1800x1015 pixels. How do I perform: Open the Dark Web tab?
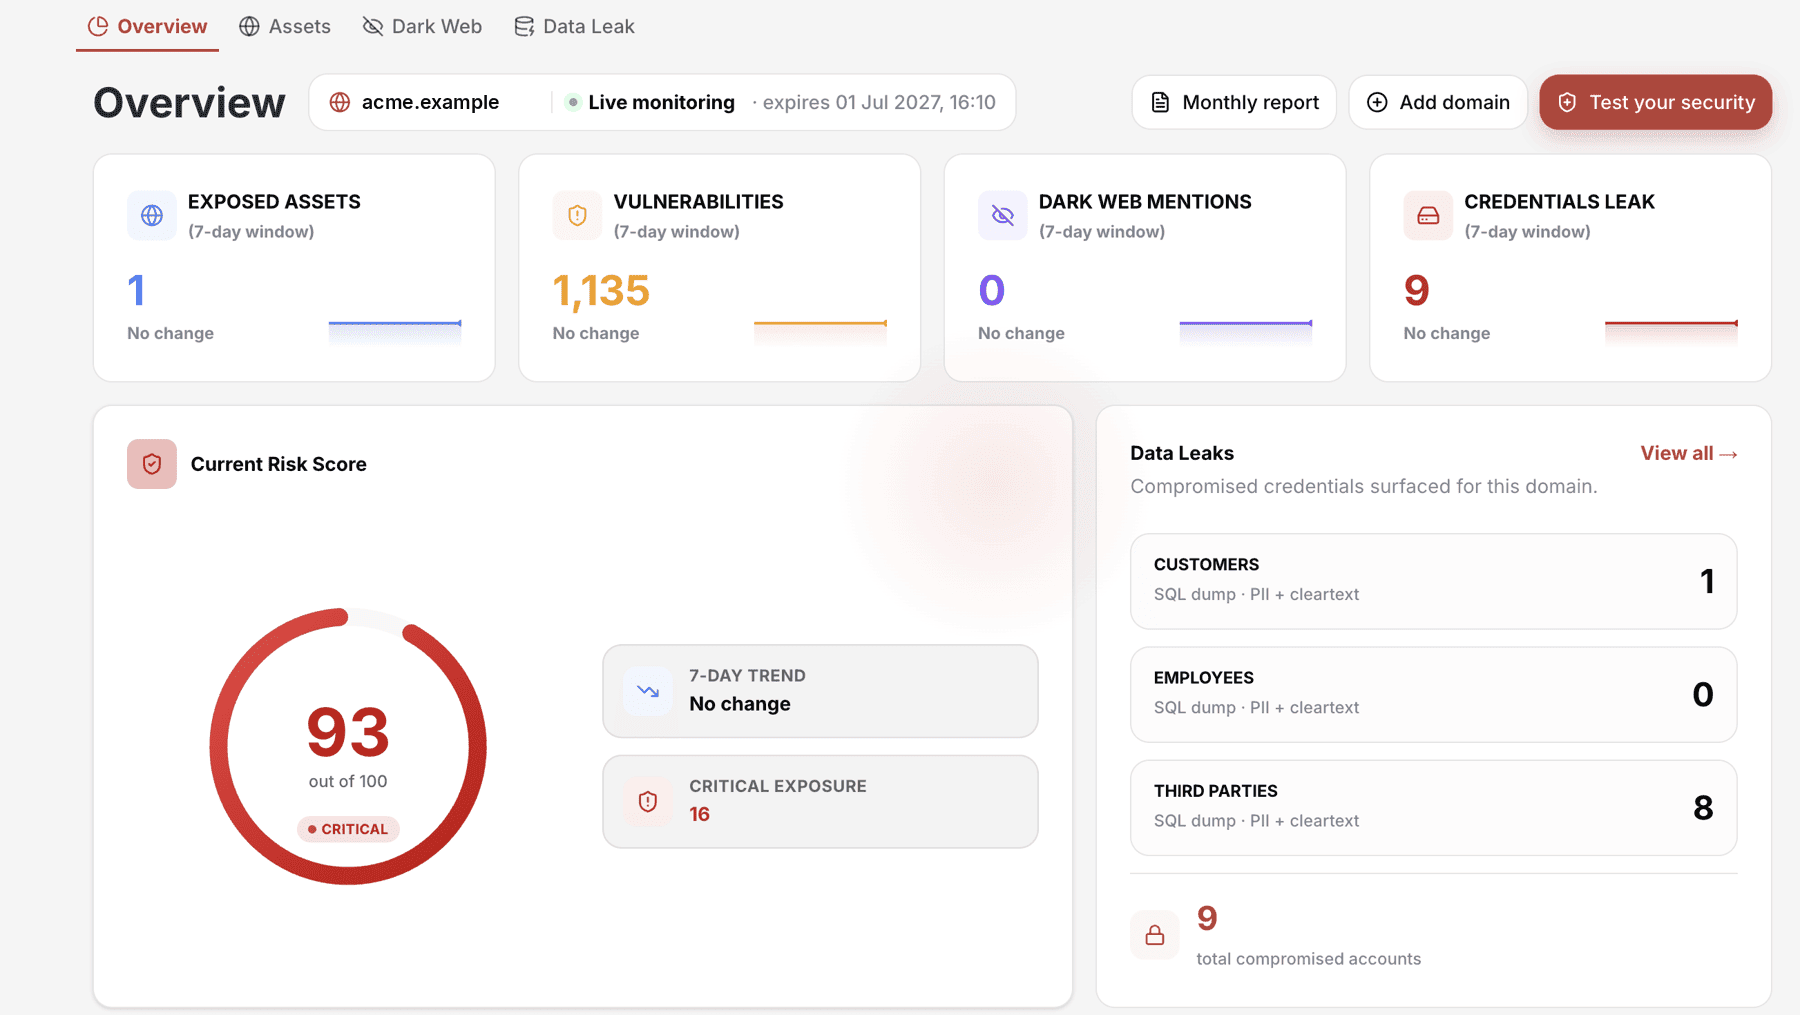tap(422, 26)
